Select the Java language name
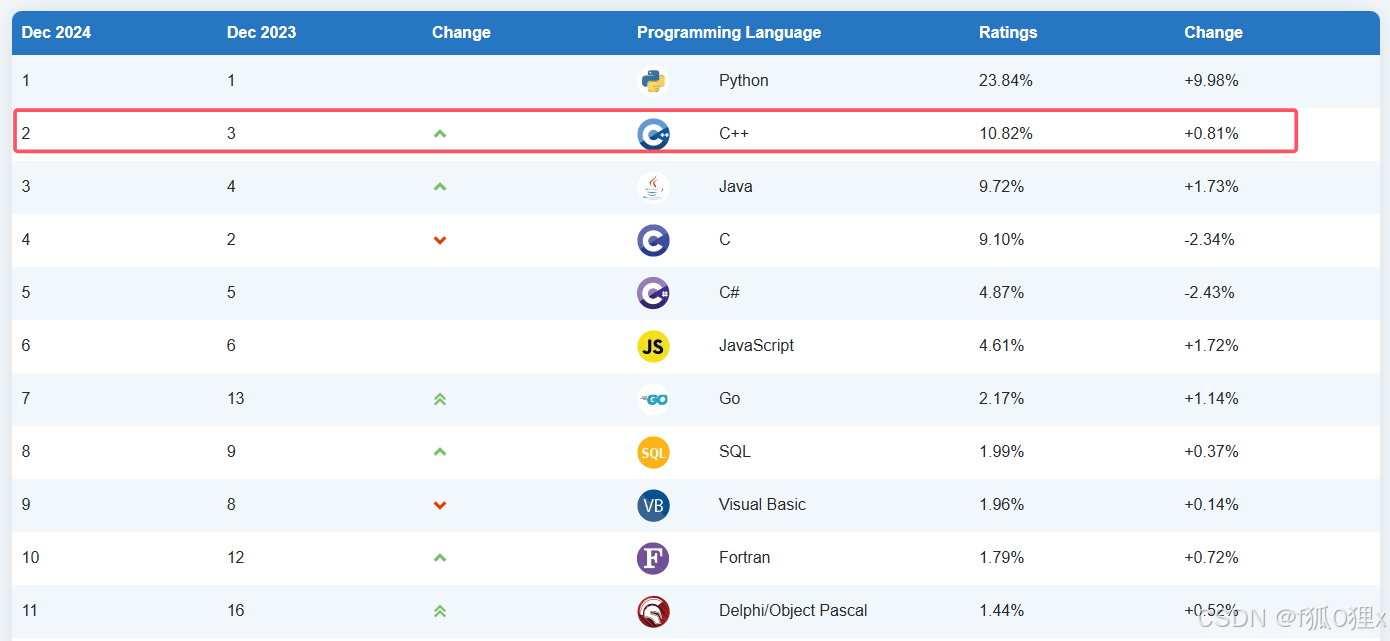The width and height of the screenshot is (1390, 641). [x=736, y=186]
